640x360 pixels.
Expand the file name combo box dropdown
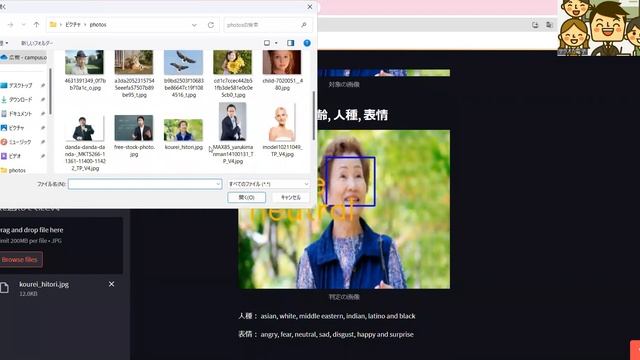point(218,184)
